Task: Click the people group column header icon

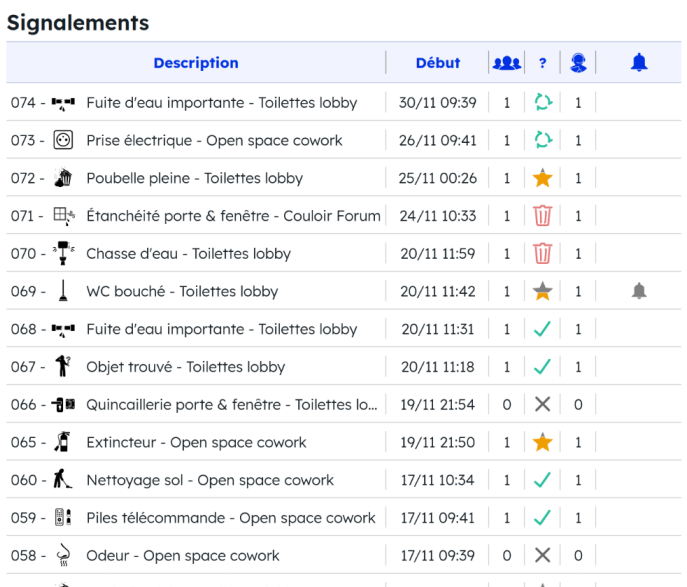Action: pos(506,63)
